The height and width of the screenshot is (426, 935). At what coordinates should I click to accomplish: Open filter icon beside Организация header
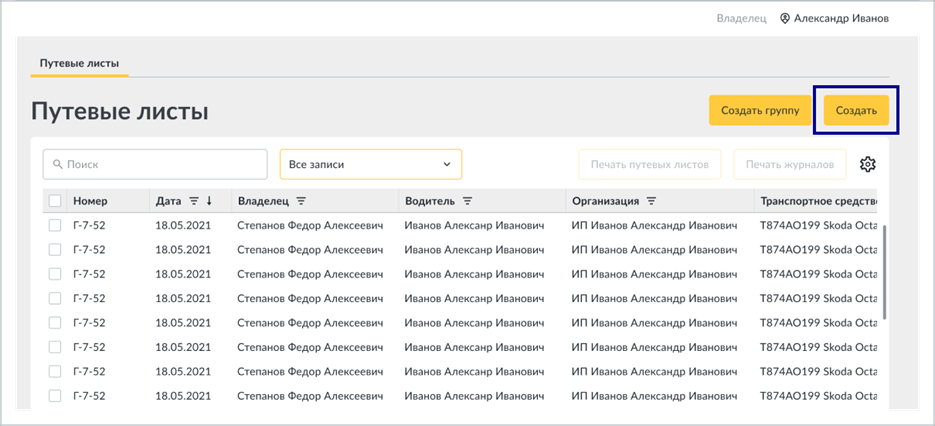tap(652, 202)
